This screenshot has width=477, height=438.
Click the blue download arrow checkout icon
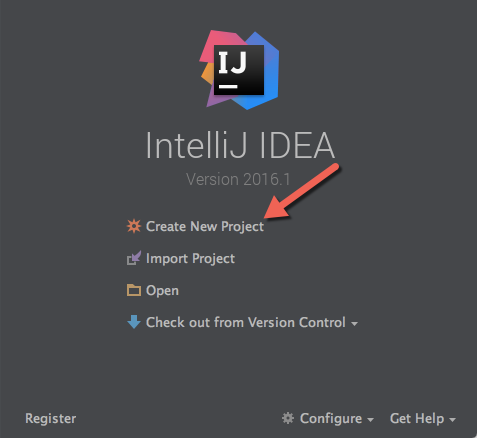134,322
